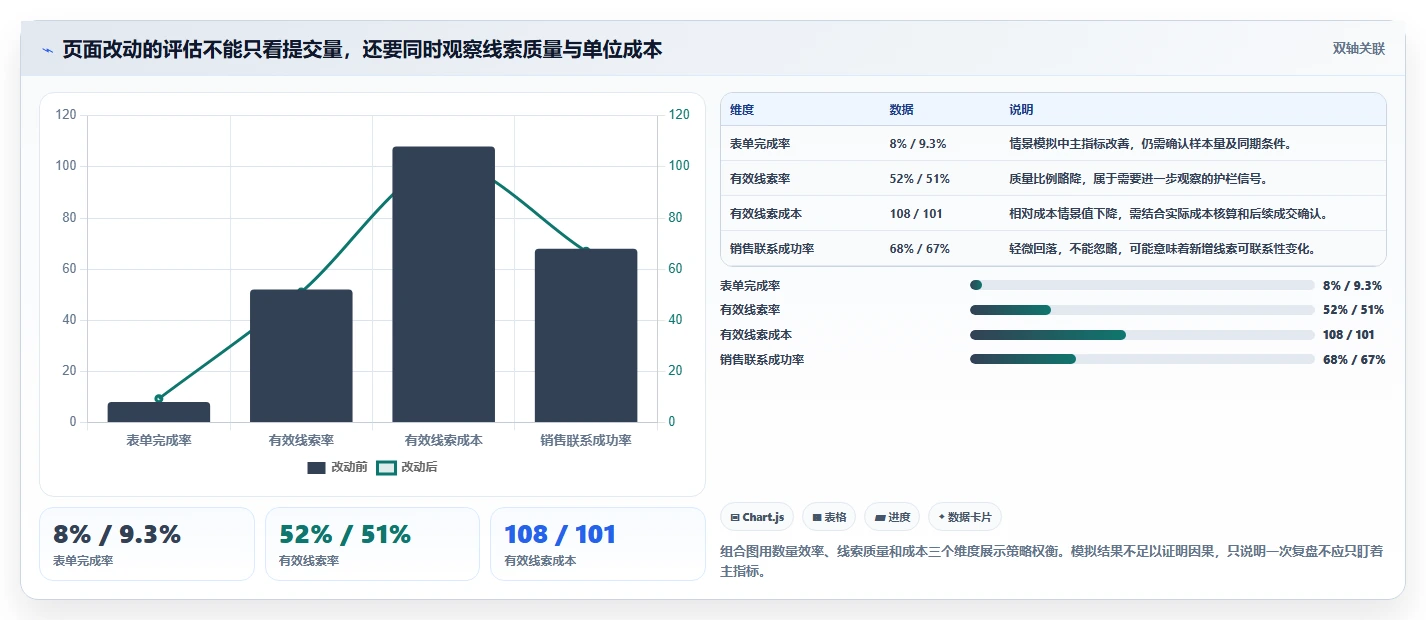Image resolution: width=1426 pixels, height=620 pixels.
Task: Click the 说明 column header
Action: [1021, 110]
